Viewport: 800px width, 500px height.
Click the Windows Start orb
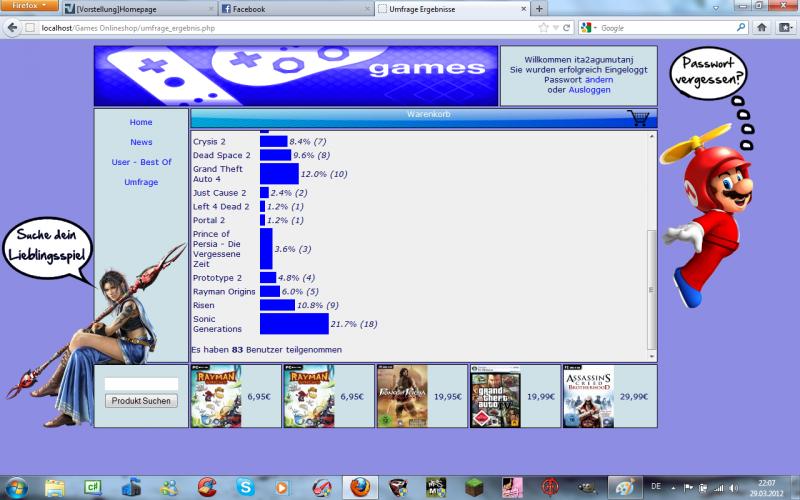point(16,487)
